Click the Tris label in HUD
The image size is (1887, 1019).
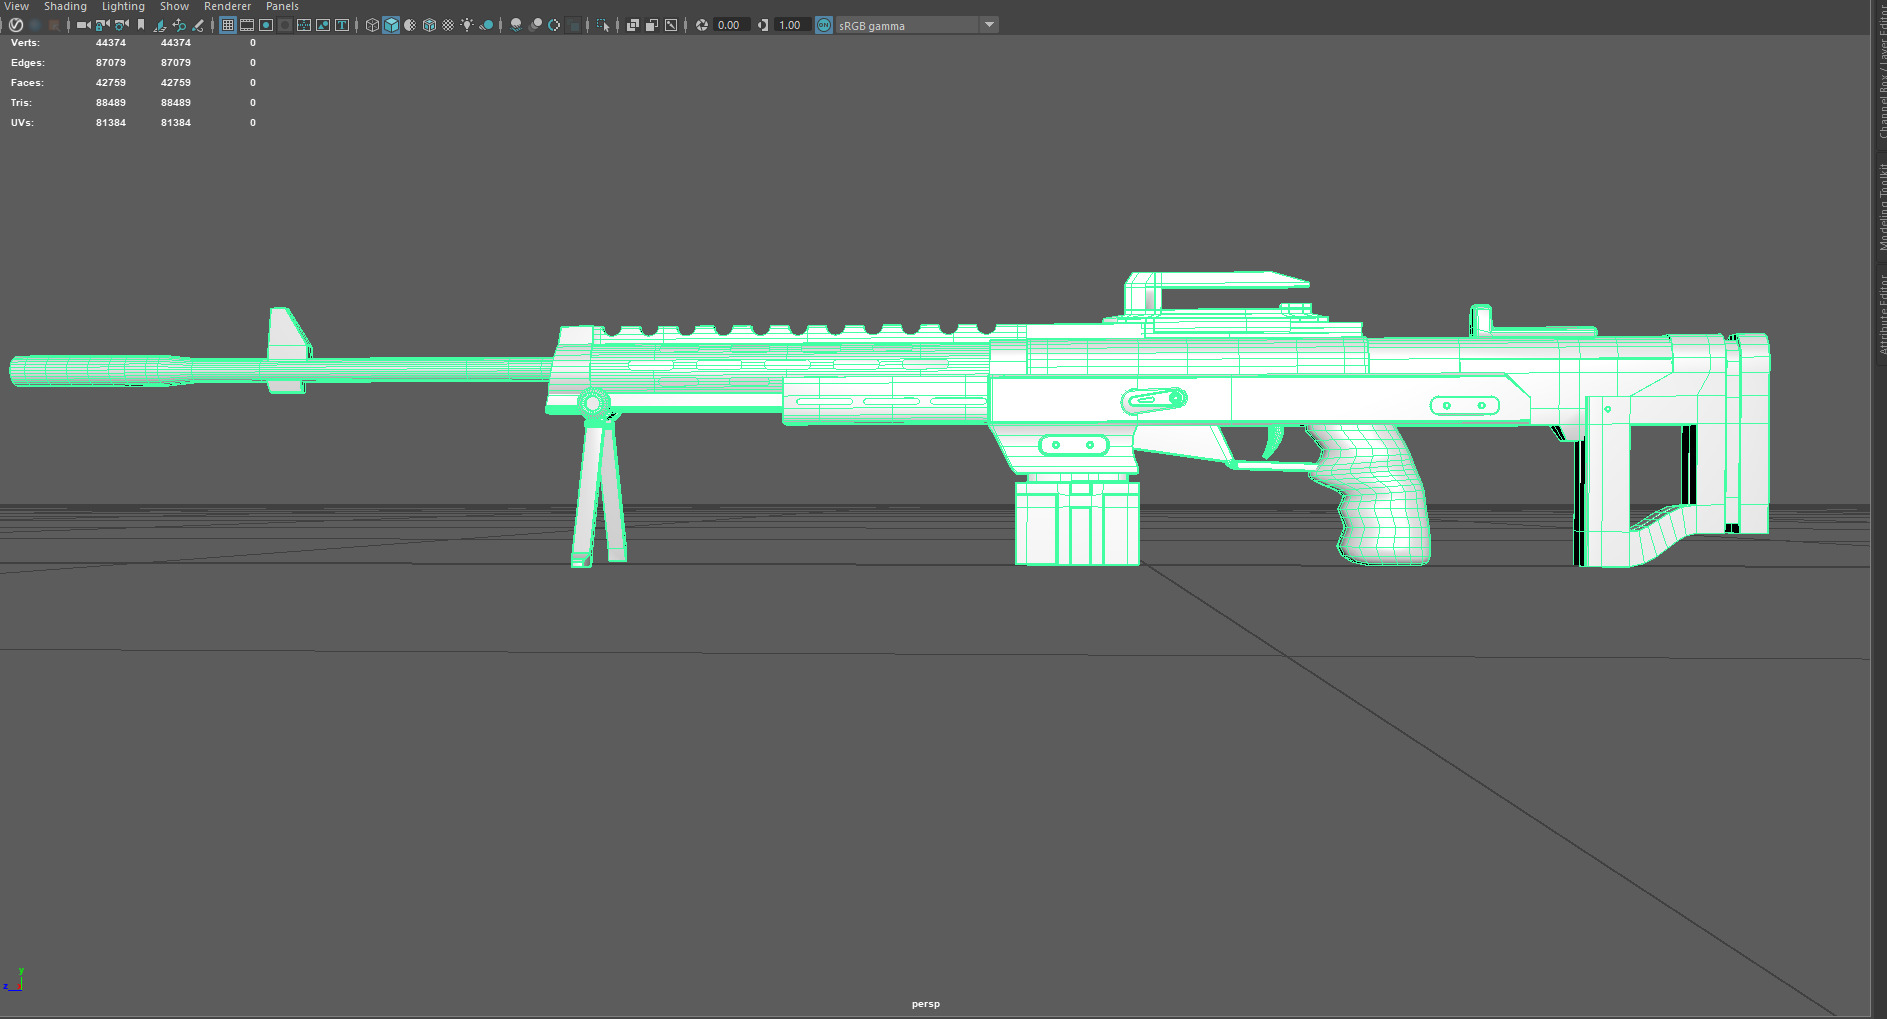(21, 103)
